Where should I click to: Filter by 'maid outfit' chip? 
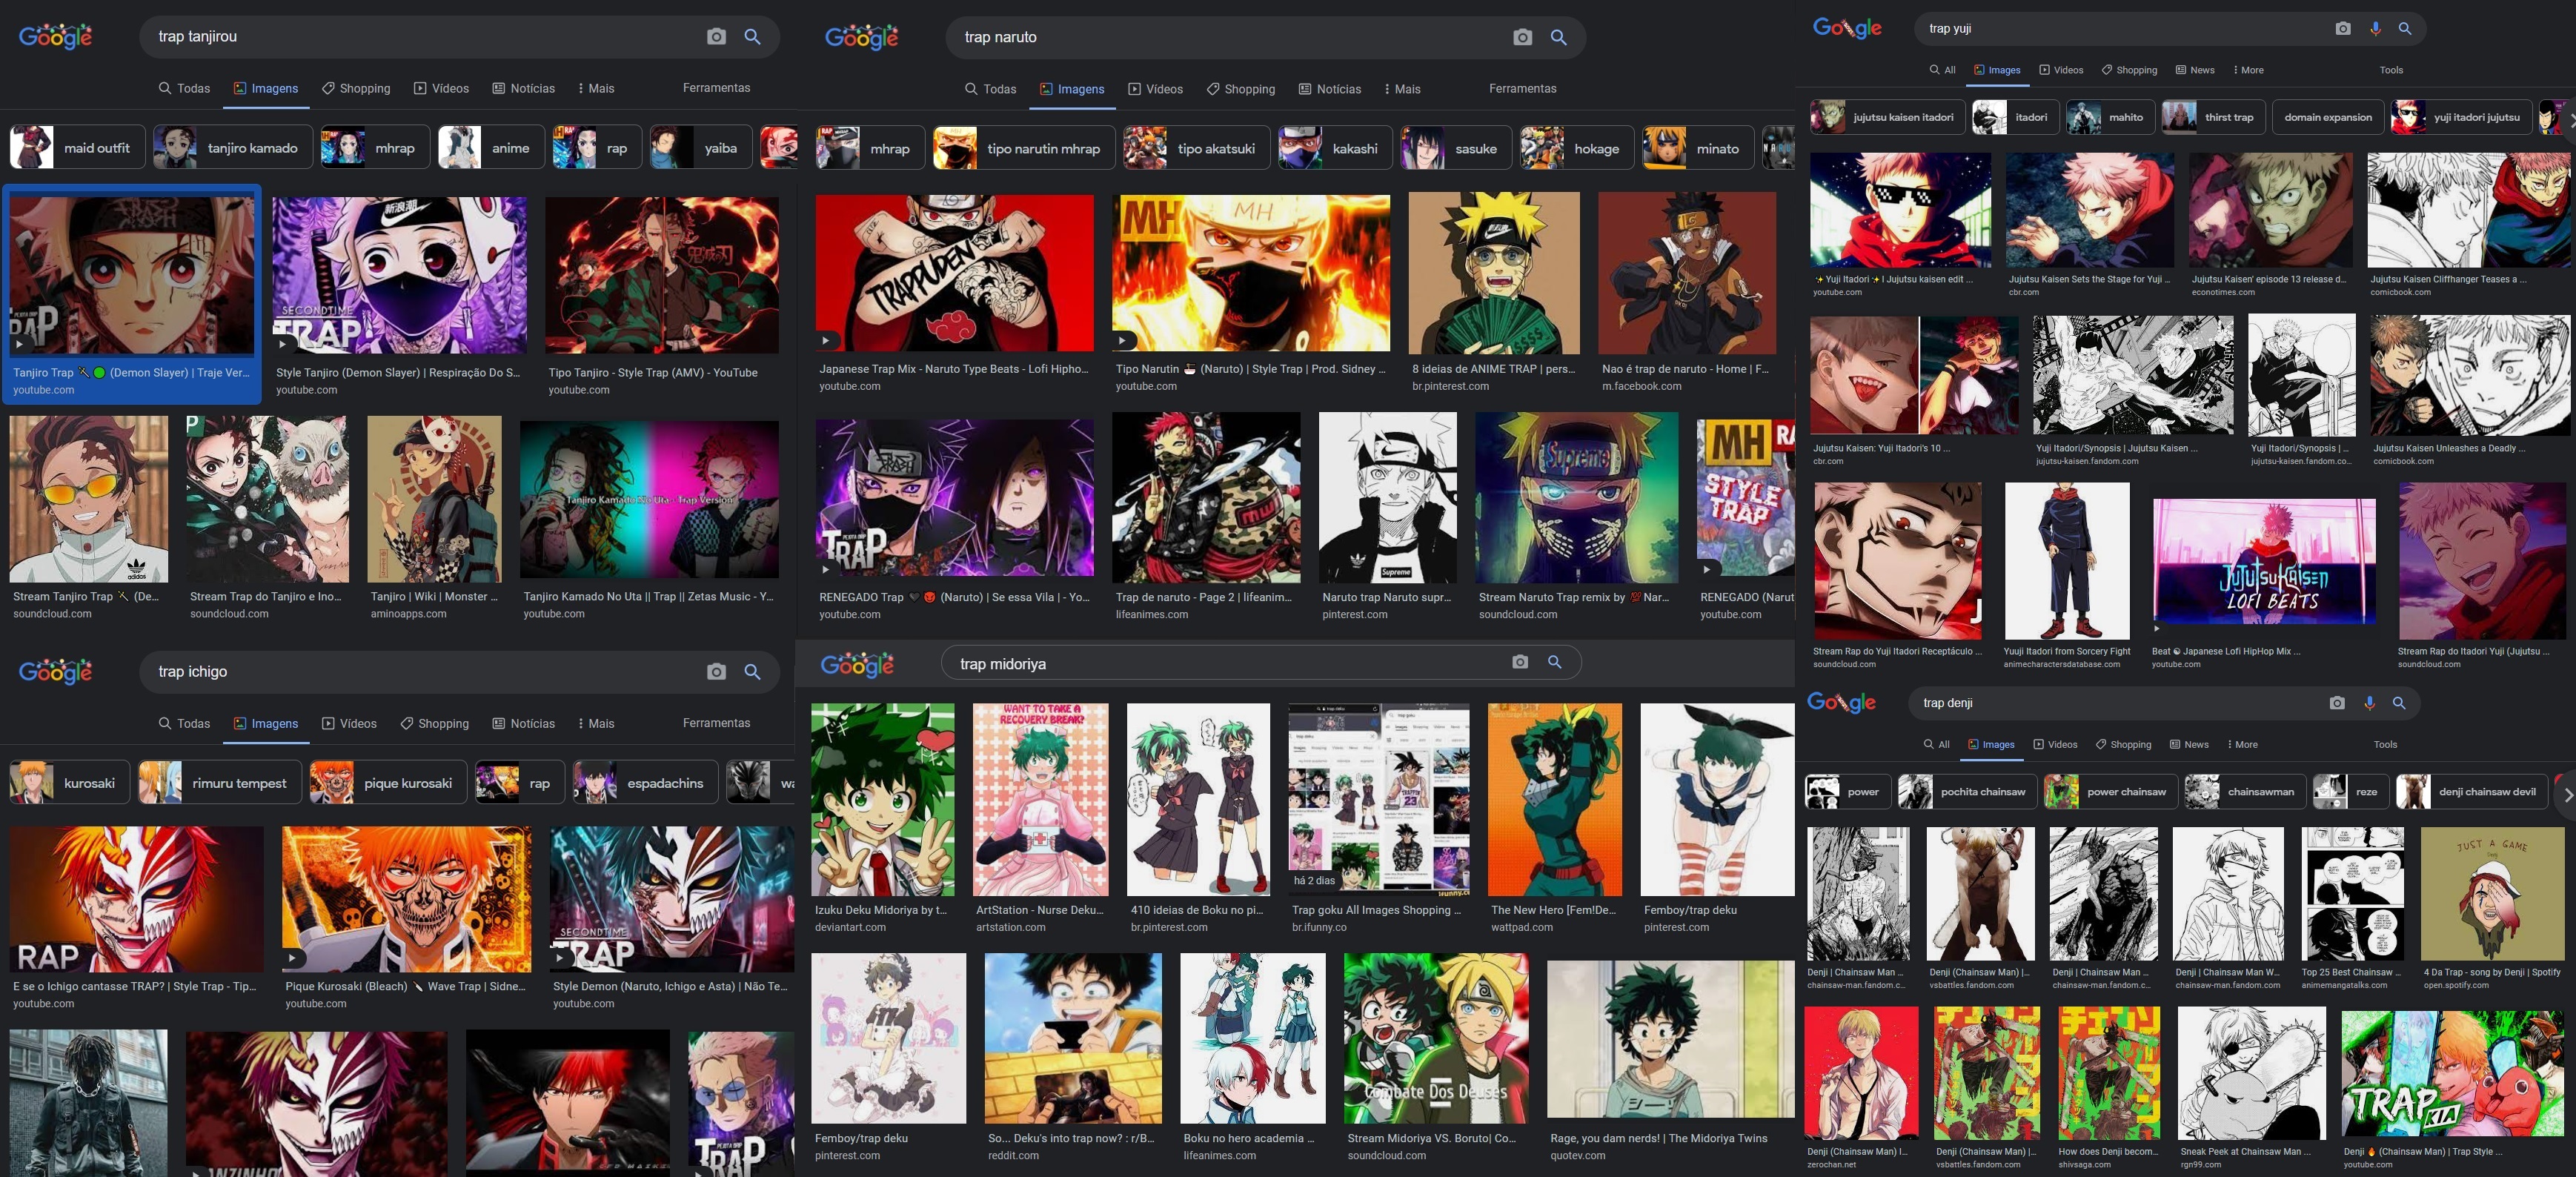(77, 147)
